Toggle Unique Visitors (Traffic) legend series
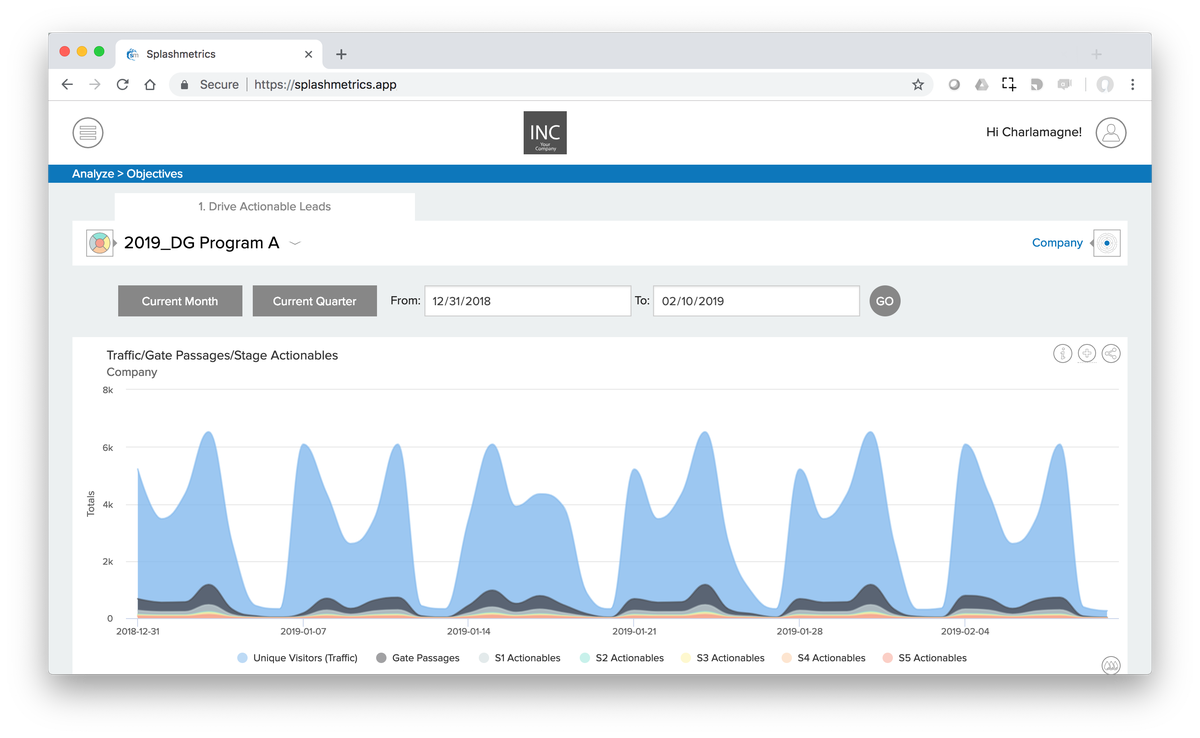1200x738 pixels. (297, 658)
